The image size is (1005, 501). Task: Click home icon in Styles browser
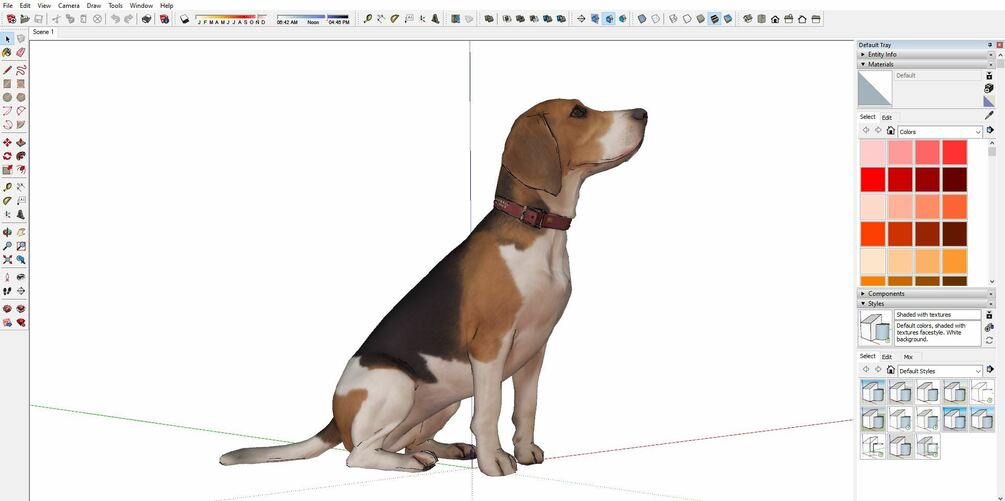(x=890, y=370)
